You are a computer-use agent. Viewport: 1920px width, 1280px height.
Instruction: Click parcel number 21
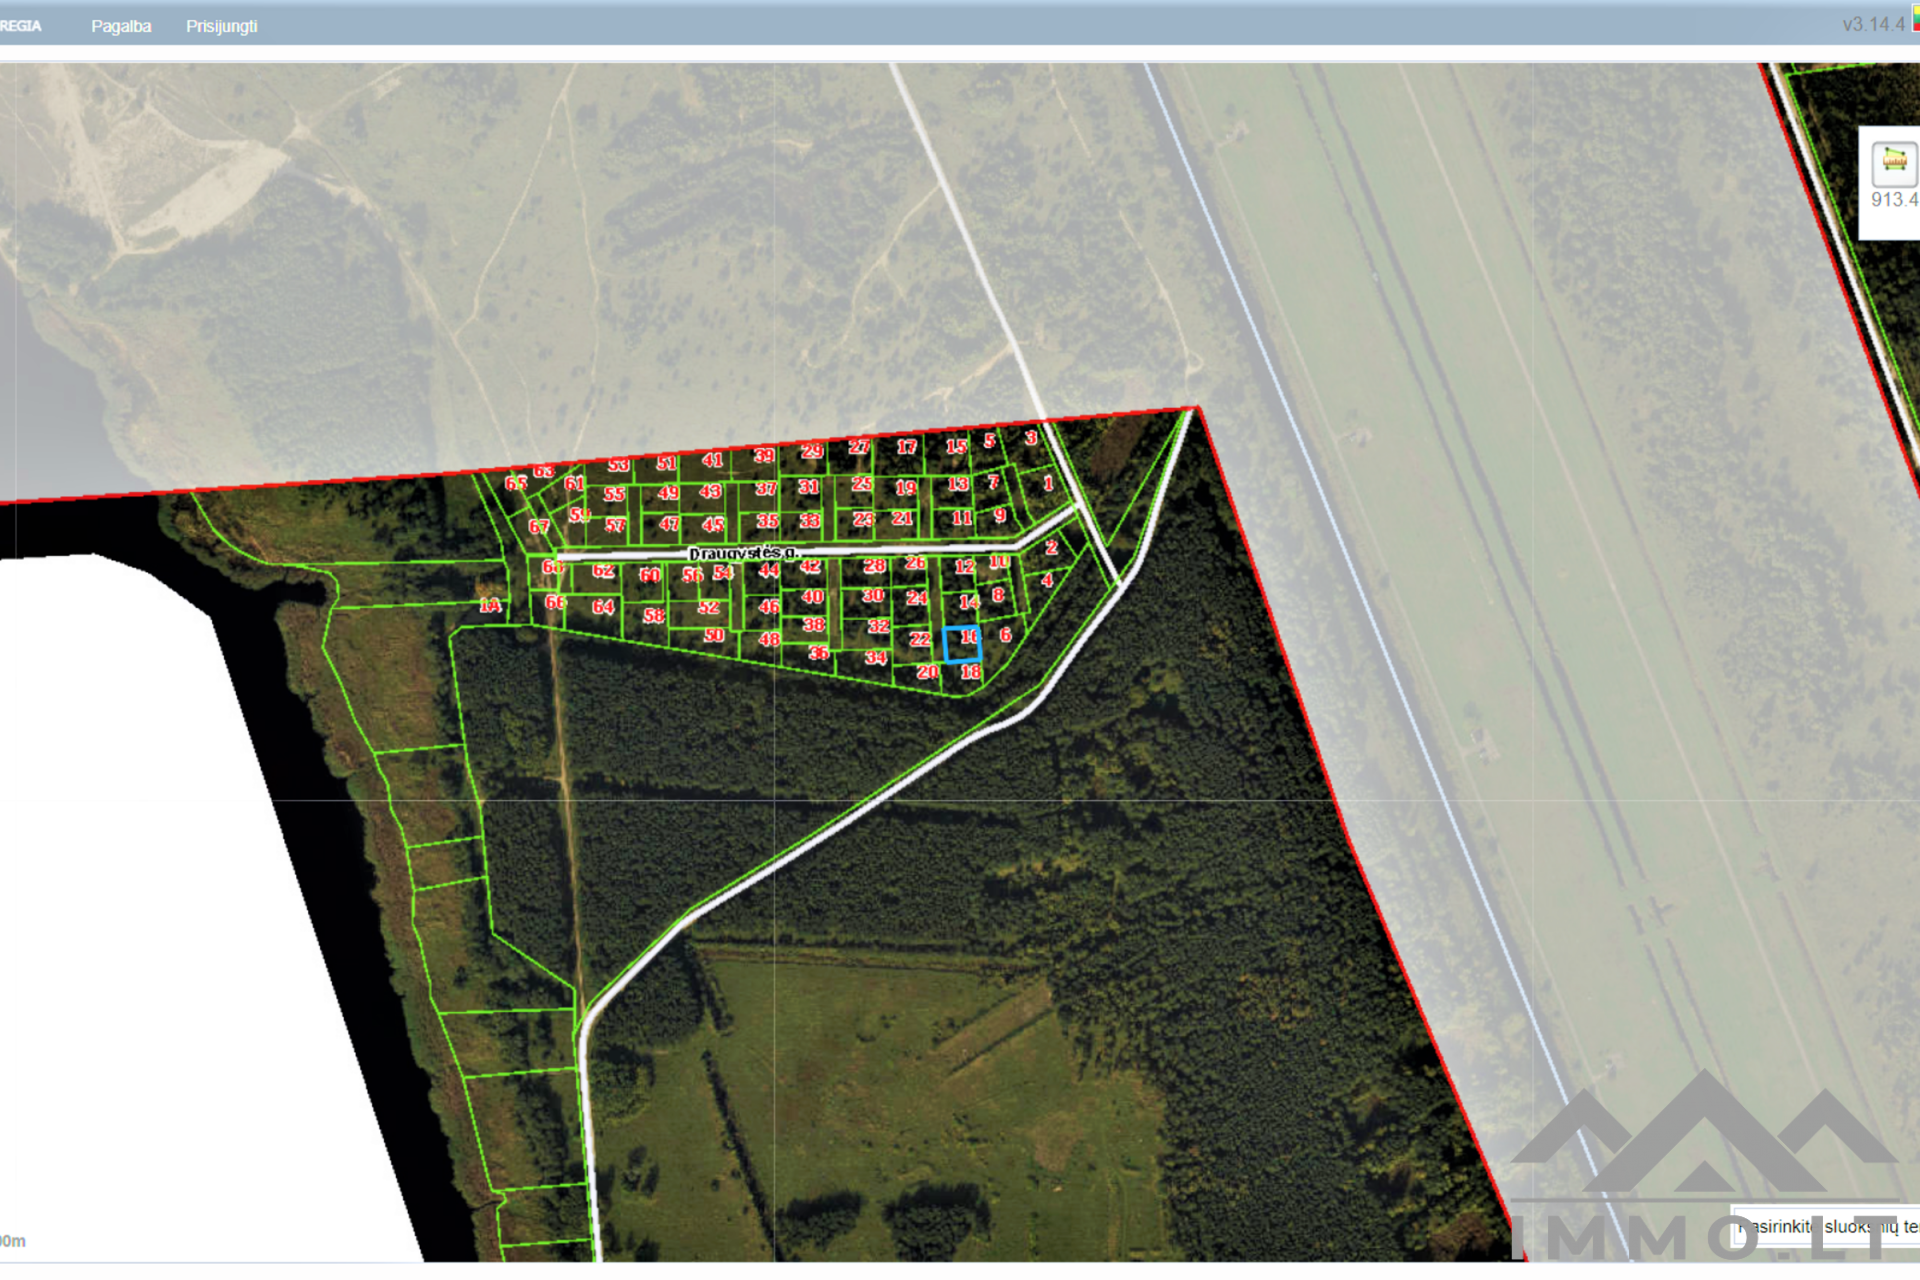[902, 518]
